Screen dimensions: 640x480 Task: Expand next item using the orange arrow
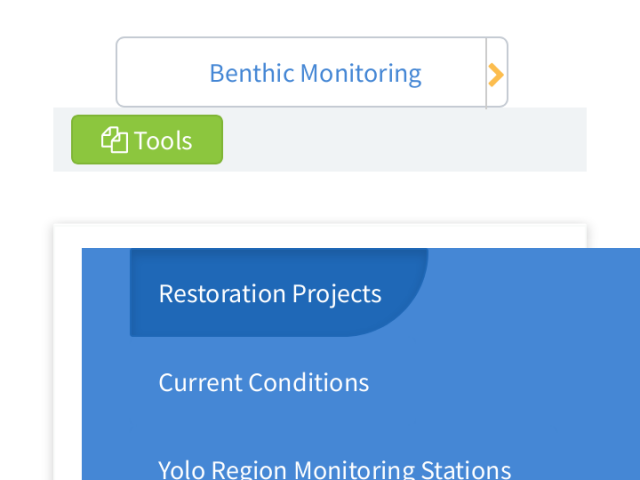[496, 75]
